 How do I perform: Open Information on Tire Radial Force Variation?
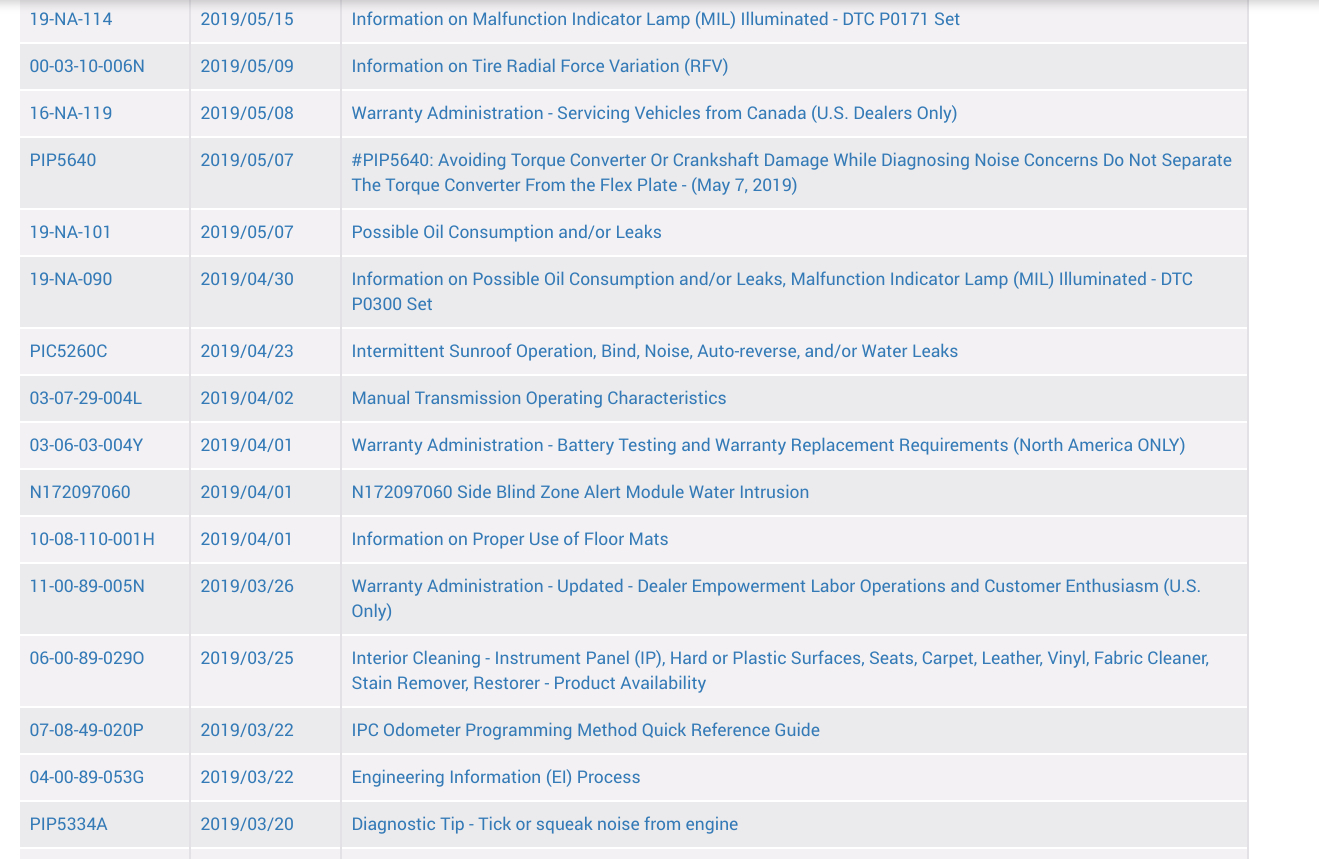(x=540, y=66)
